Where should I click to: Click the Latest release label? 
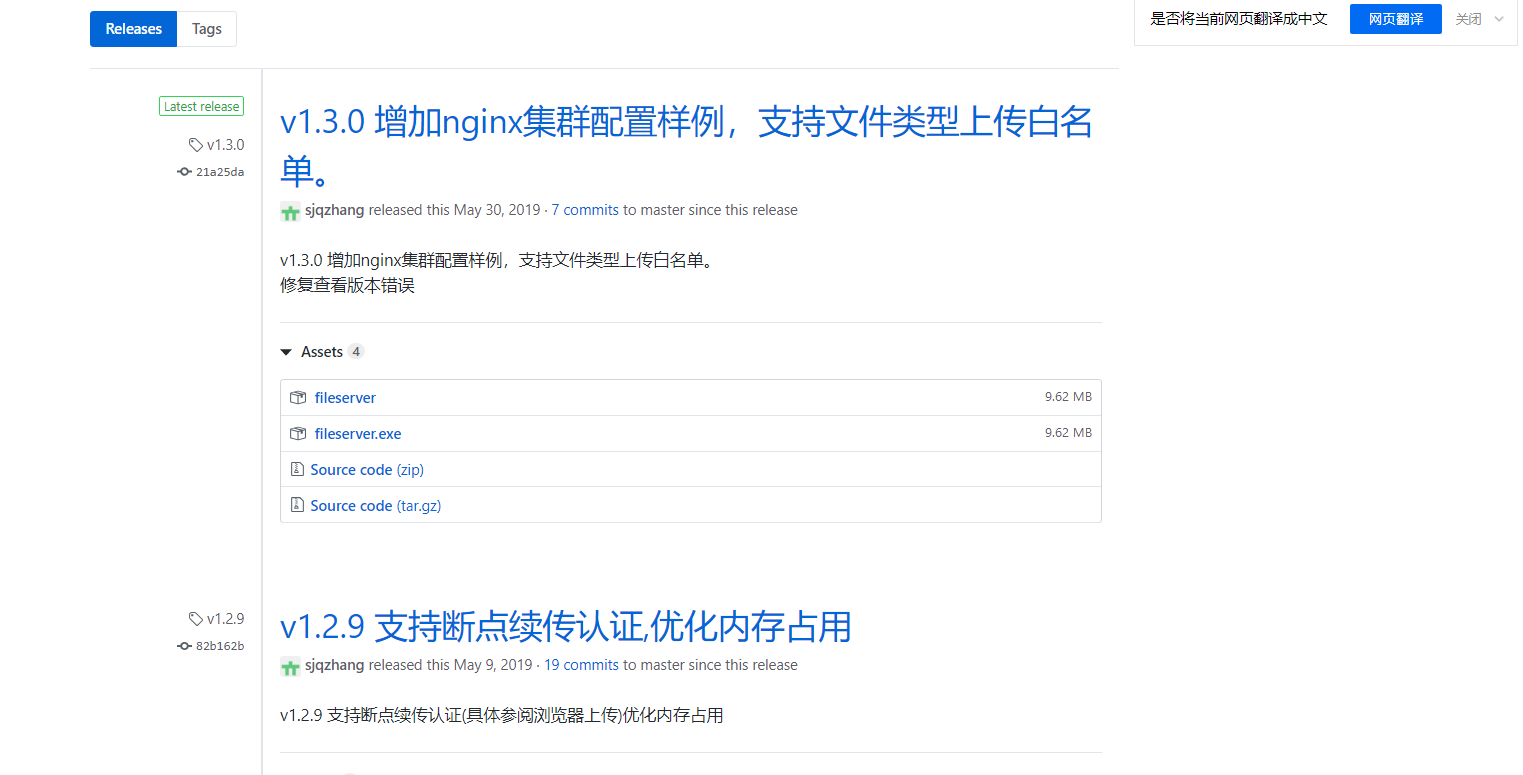pos(201,105)
